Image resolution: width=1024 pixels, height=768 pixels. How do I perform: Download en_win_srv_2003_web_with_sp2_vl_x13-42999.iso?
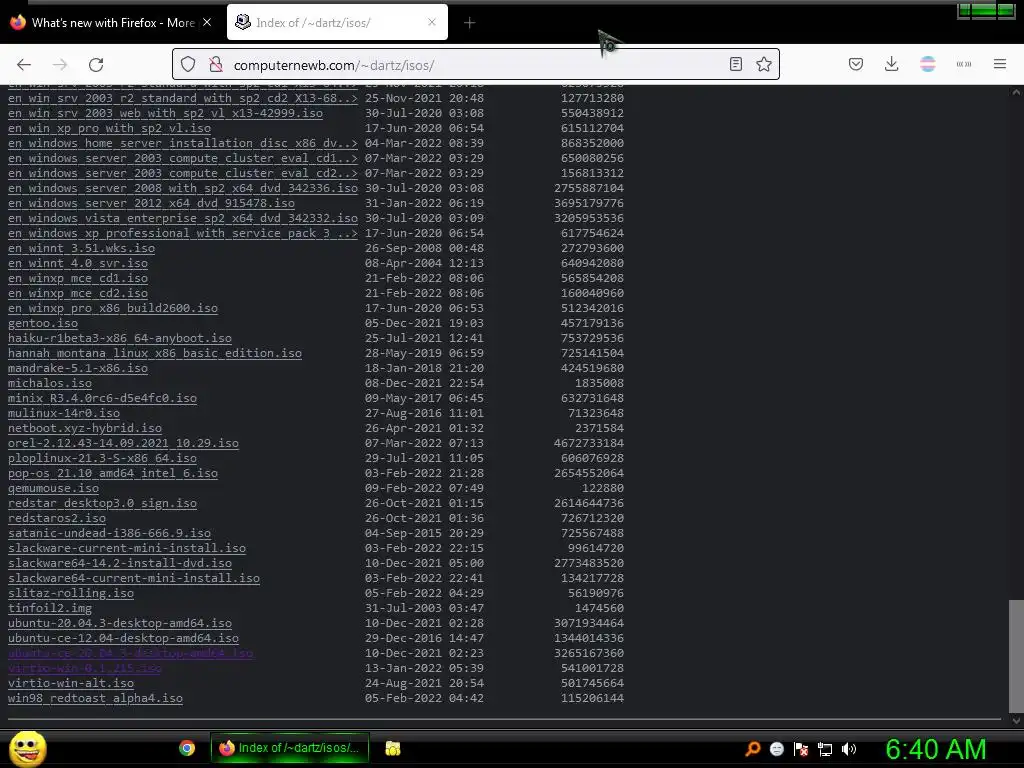tap(165, 113)
